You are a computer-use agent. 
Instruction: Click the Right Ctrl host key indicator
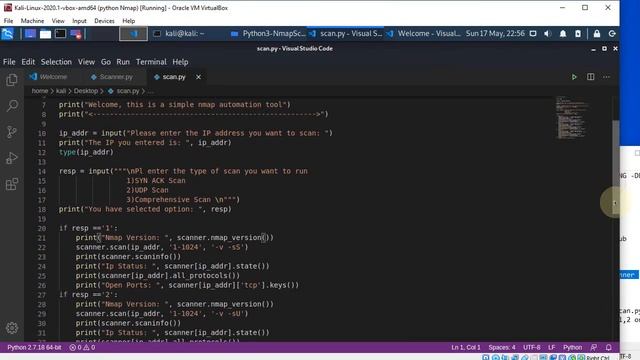pyautogui.click(x=598, y=358)
